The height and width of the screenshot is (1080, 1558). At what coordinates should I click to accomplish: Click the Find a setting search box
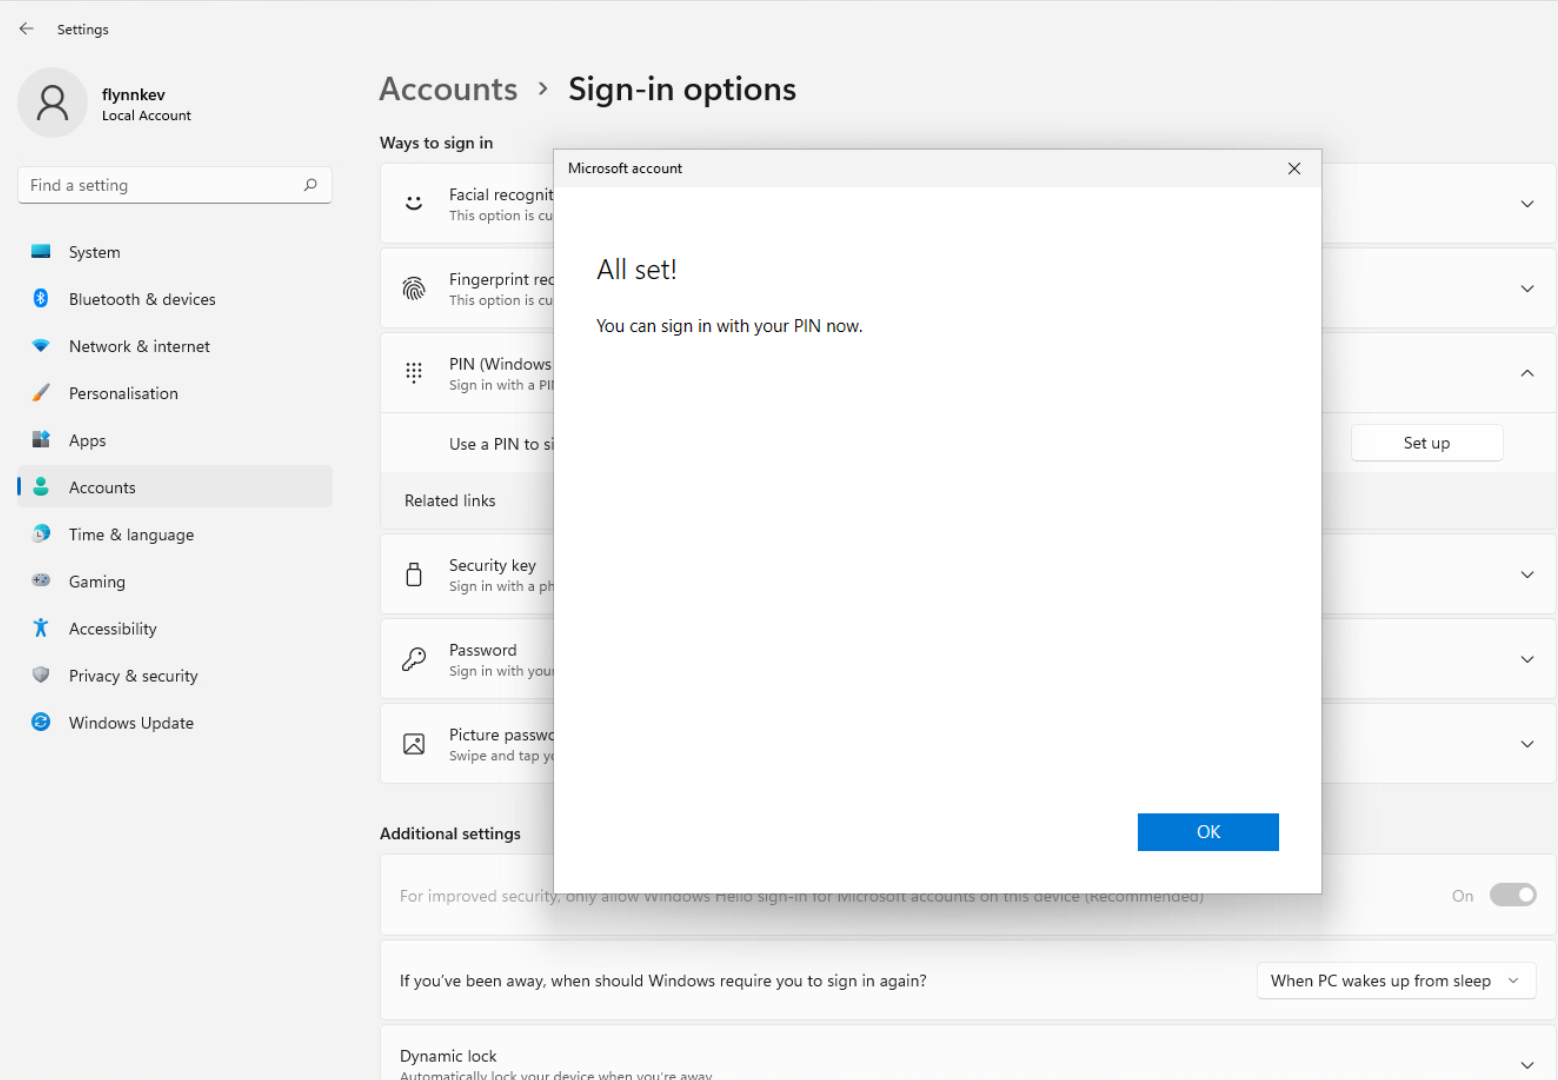pos(160,185)
